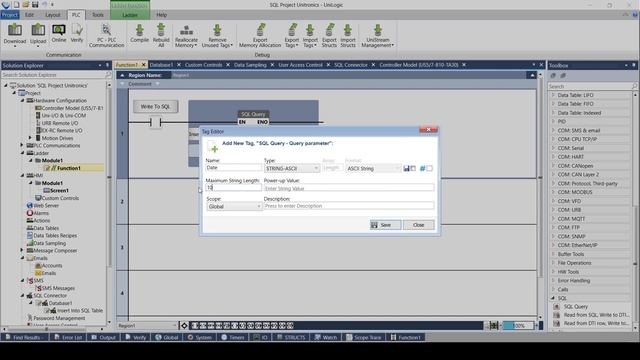The height and width of the screenshot is (360, 640).
Task: Open the Type STRING-ASCII dropdown
Action: pos(291,169)
